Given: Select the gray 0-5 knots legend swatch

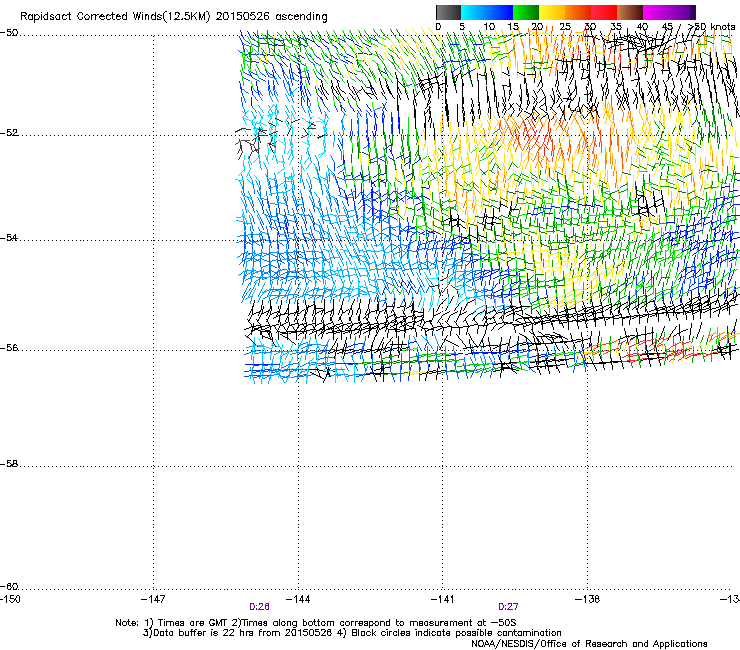Looking at the screenshot, I should [448, 12].
